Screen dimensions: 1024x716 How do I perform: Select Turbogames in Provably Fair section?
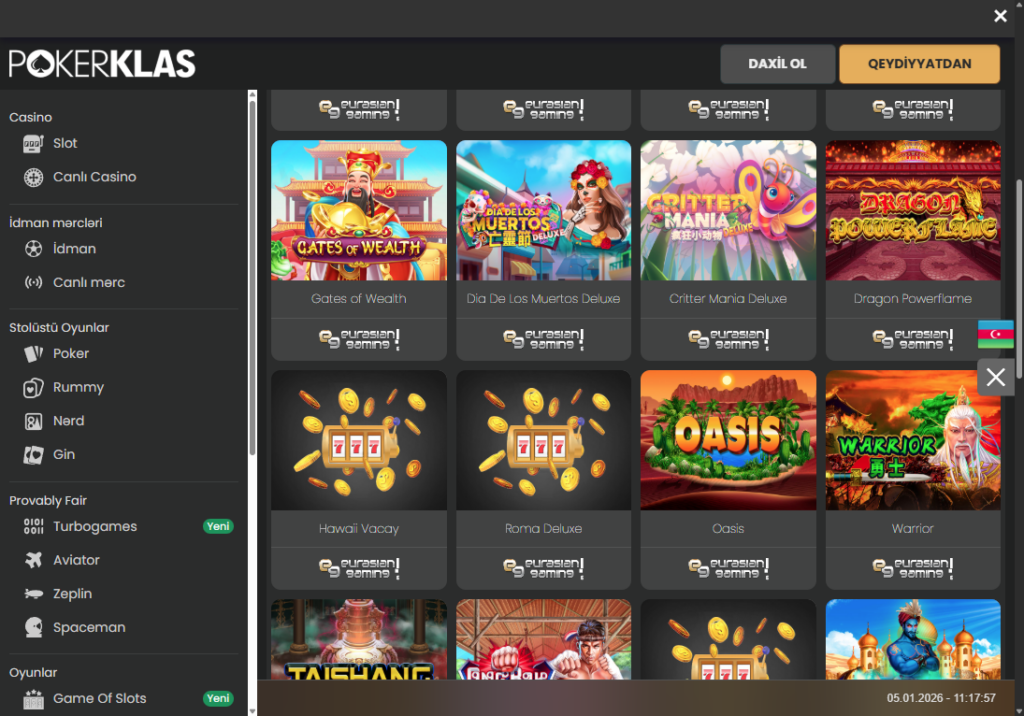pos(95,527)
